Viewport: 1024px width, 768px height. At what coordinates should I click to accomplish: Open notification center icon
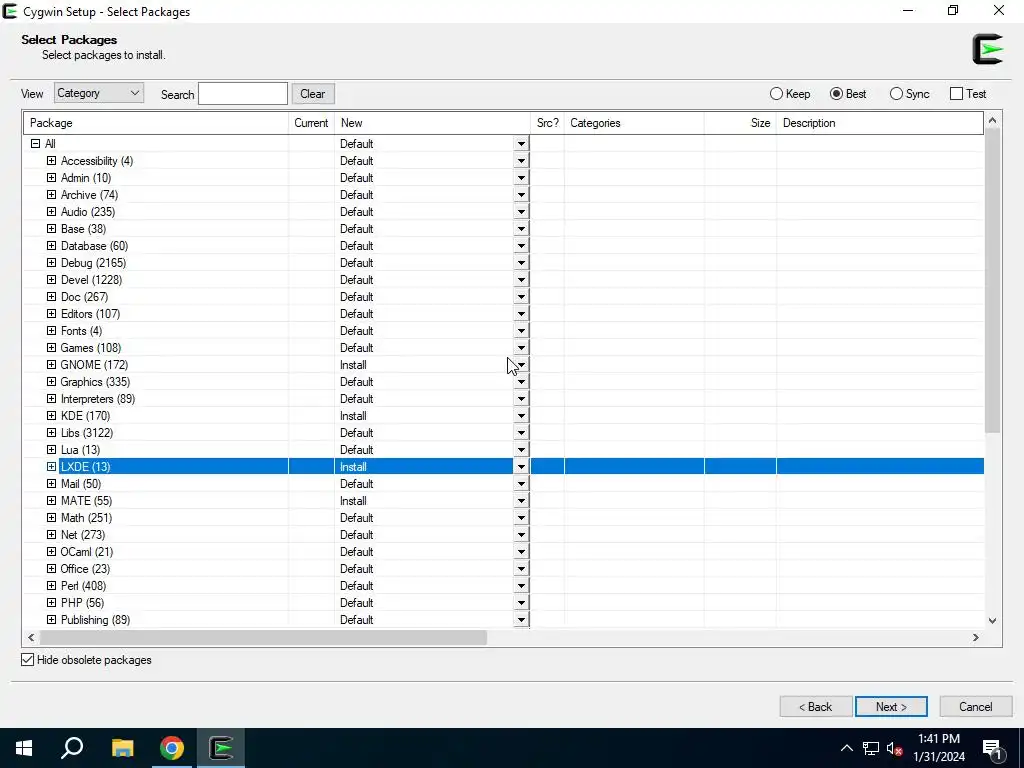(993, 748)
